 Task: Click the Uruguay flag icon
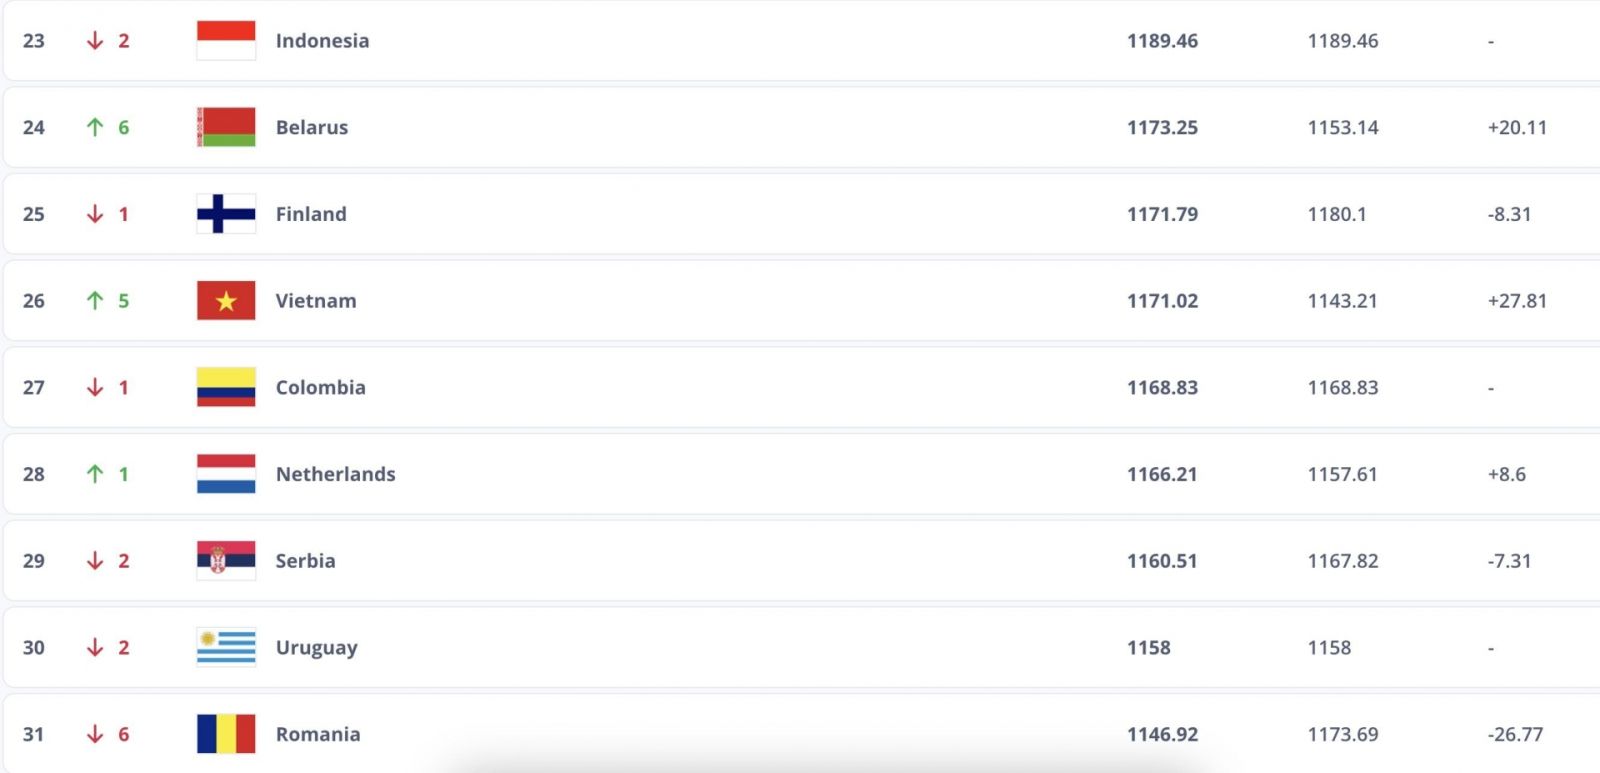[226, 647]
